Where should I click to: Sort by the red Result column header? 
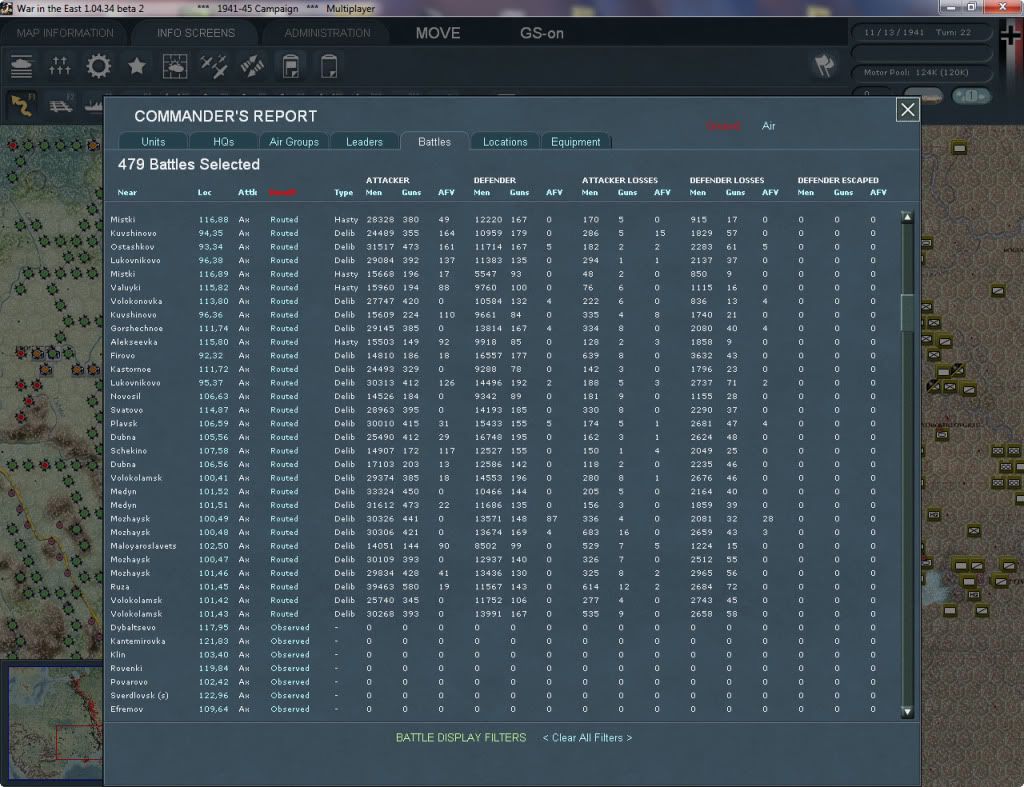(283, 193)
